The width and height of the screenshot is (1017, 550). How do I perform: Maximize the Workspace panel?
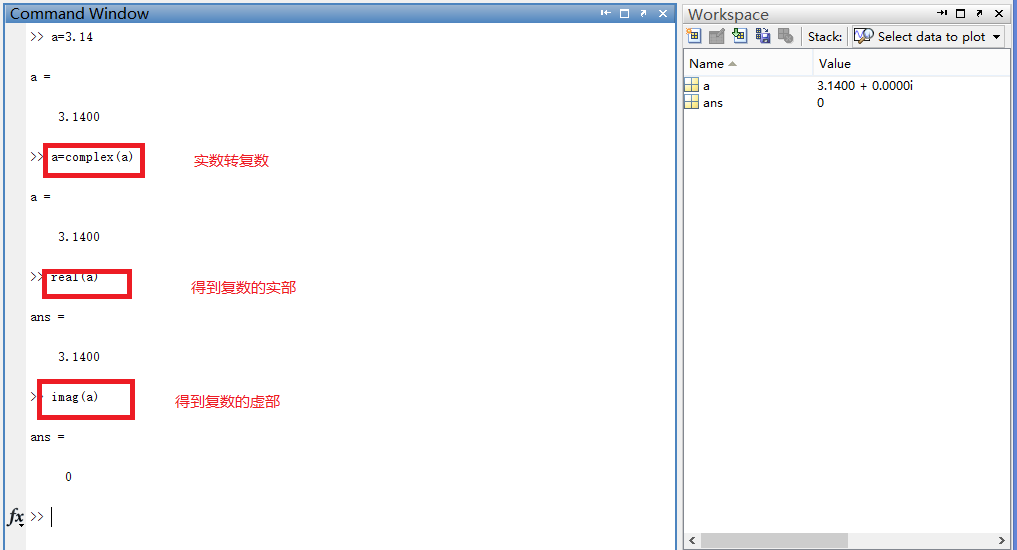click(961, 13)
